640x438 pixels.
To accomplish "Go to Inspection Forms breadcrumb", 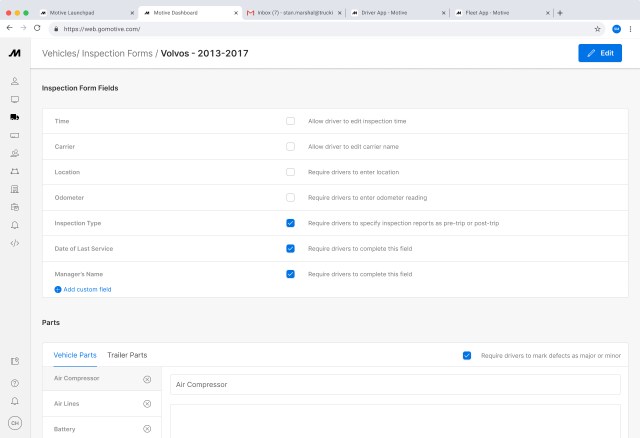I will pyautogui.click(x=119, y=53).
